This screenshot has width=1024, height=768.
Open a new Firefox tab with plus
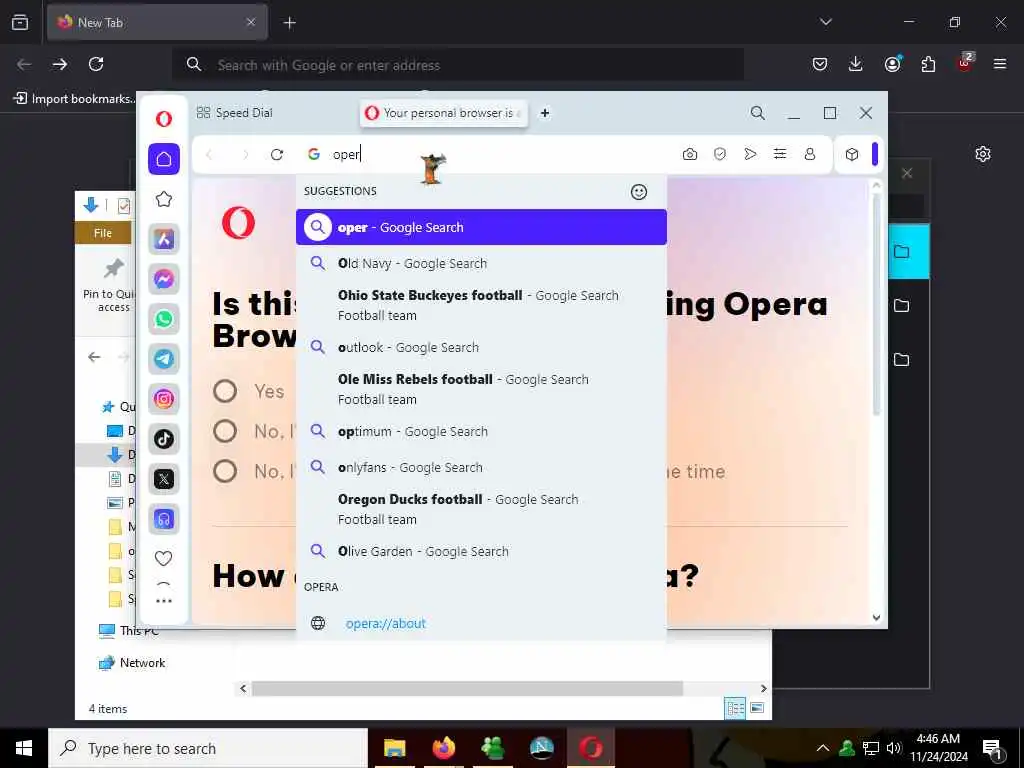(x=289, y=23)
